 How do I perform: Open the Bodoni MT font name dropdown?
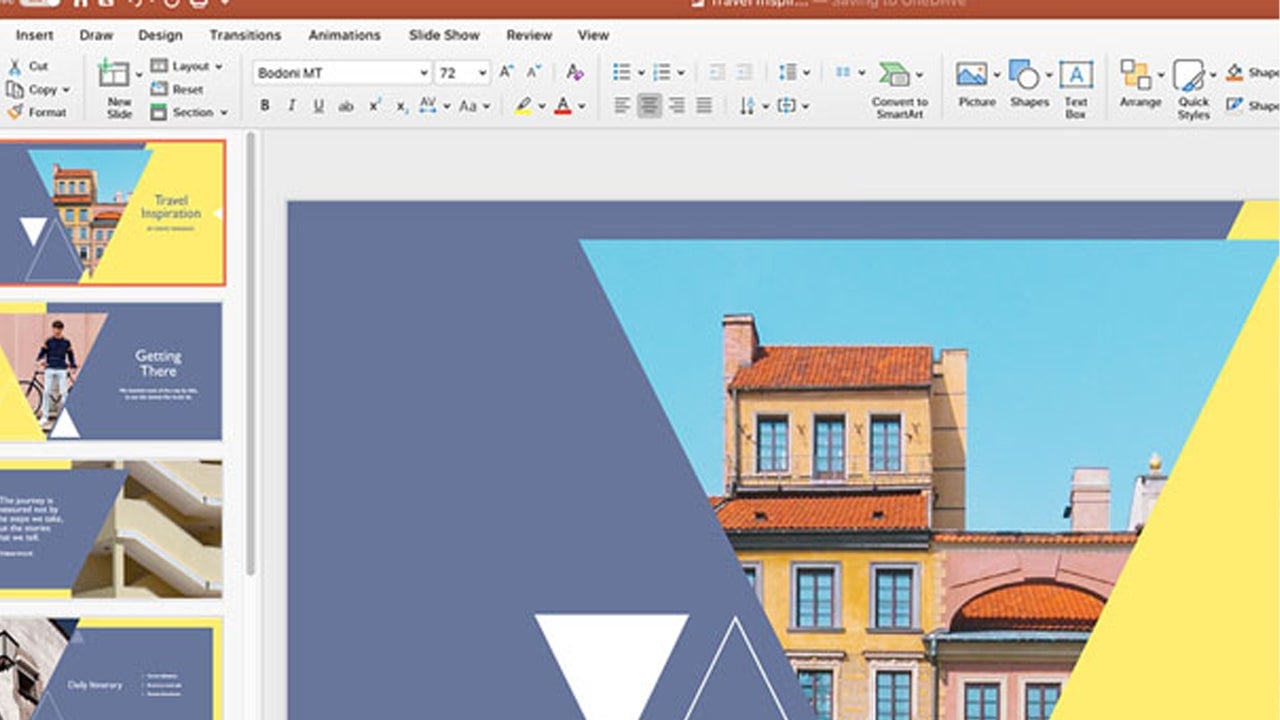click(x=423, y=73)
